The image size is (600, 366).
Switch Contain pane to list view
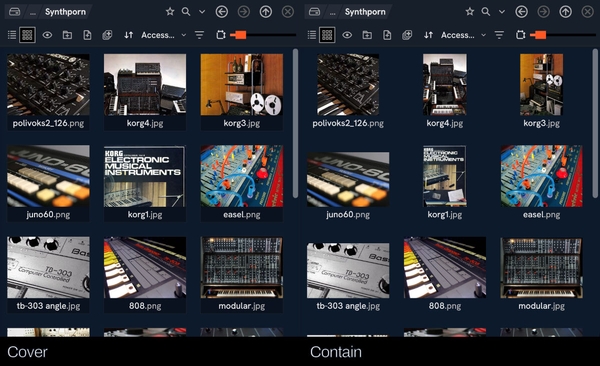click(312, 35)
